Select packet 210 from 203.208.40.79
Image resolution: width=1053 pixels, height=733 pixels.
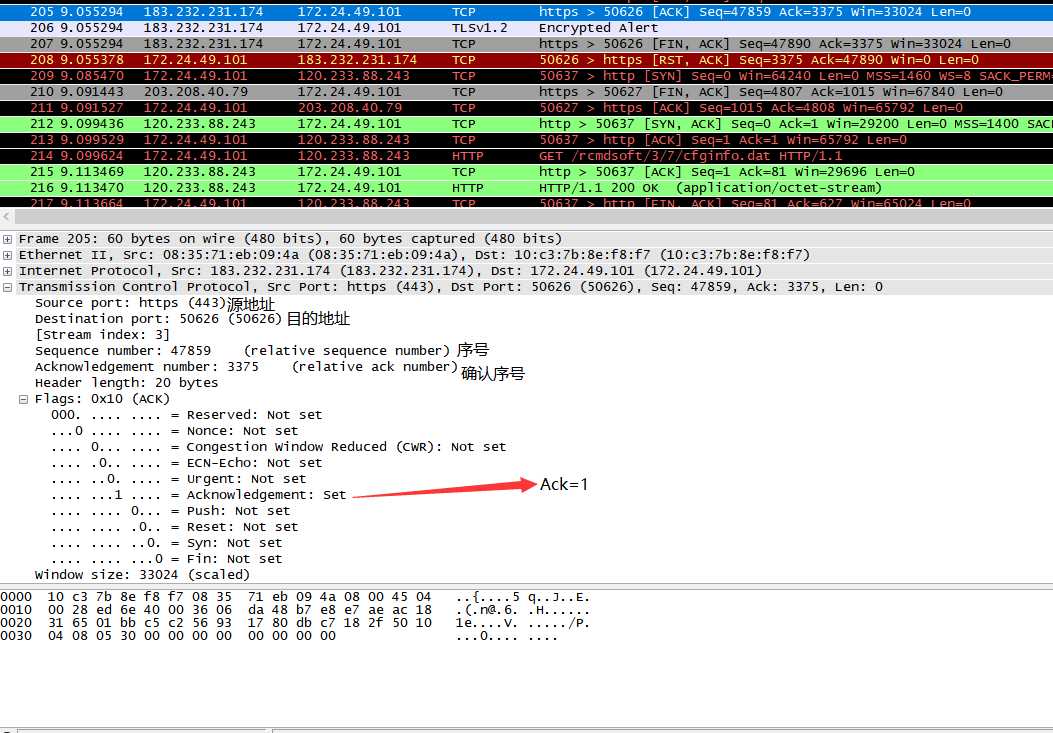pos(526,92)
